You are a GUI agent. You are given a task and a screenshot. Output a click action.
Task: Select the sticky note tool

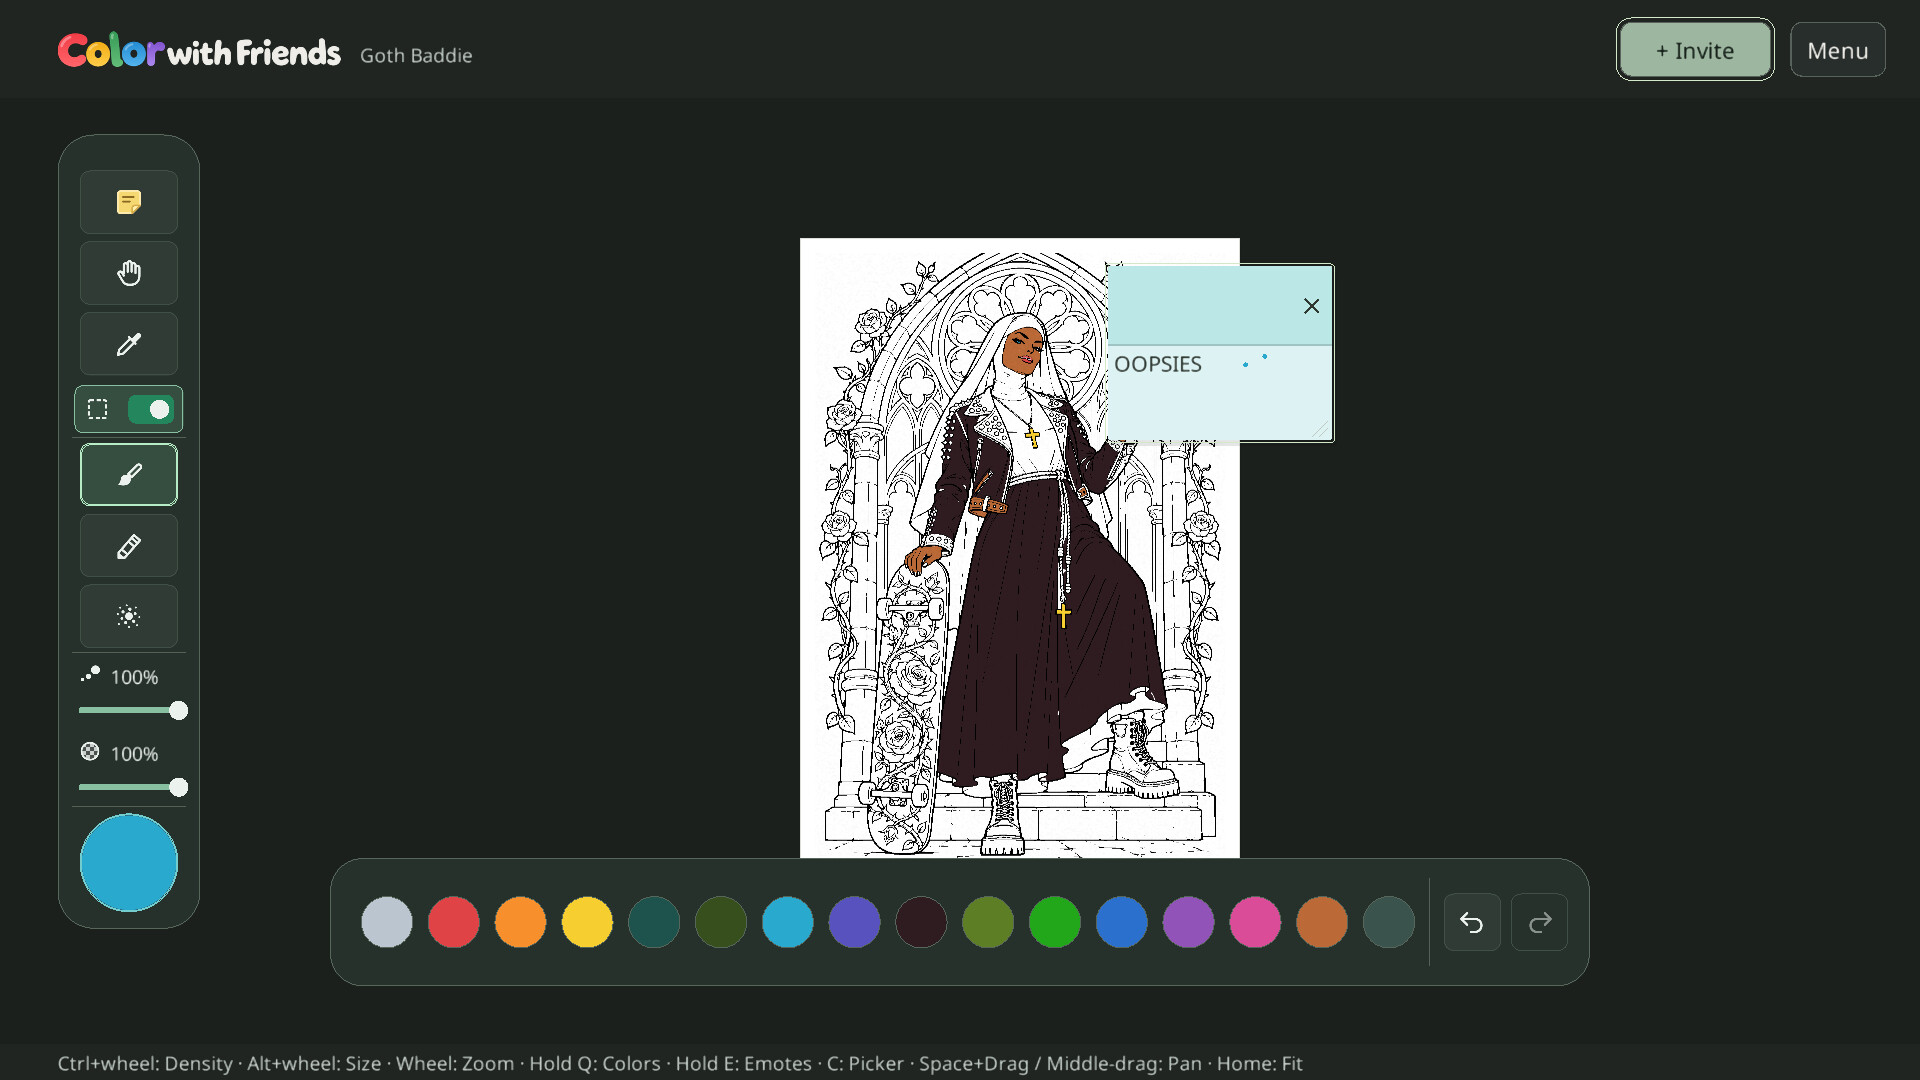[x=129, y=202]
